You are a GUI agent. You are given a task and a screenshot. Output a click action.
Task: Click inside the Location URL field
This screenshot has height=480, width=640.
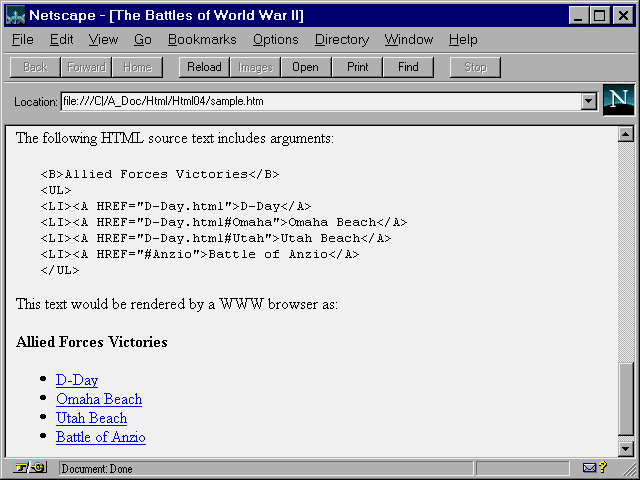320,101
